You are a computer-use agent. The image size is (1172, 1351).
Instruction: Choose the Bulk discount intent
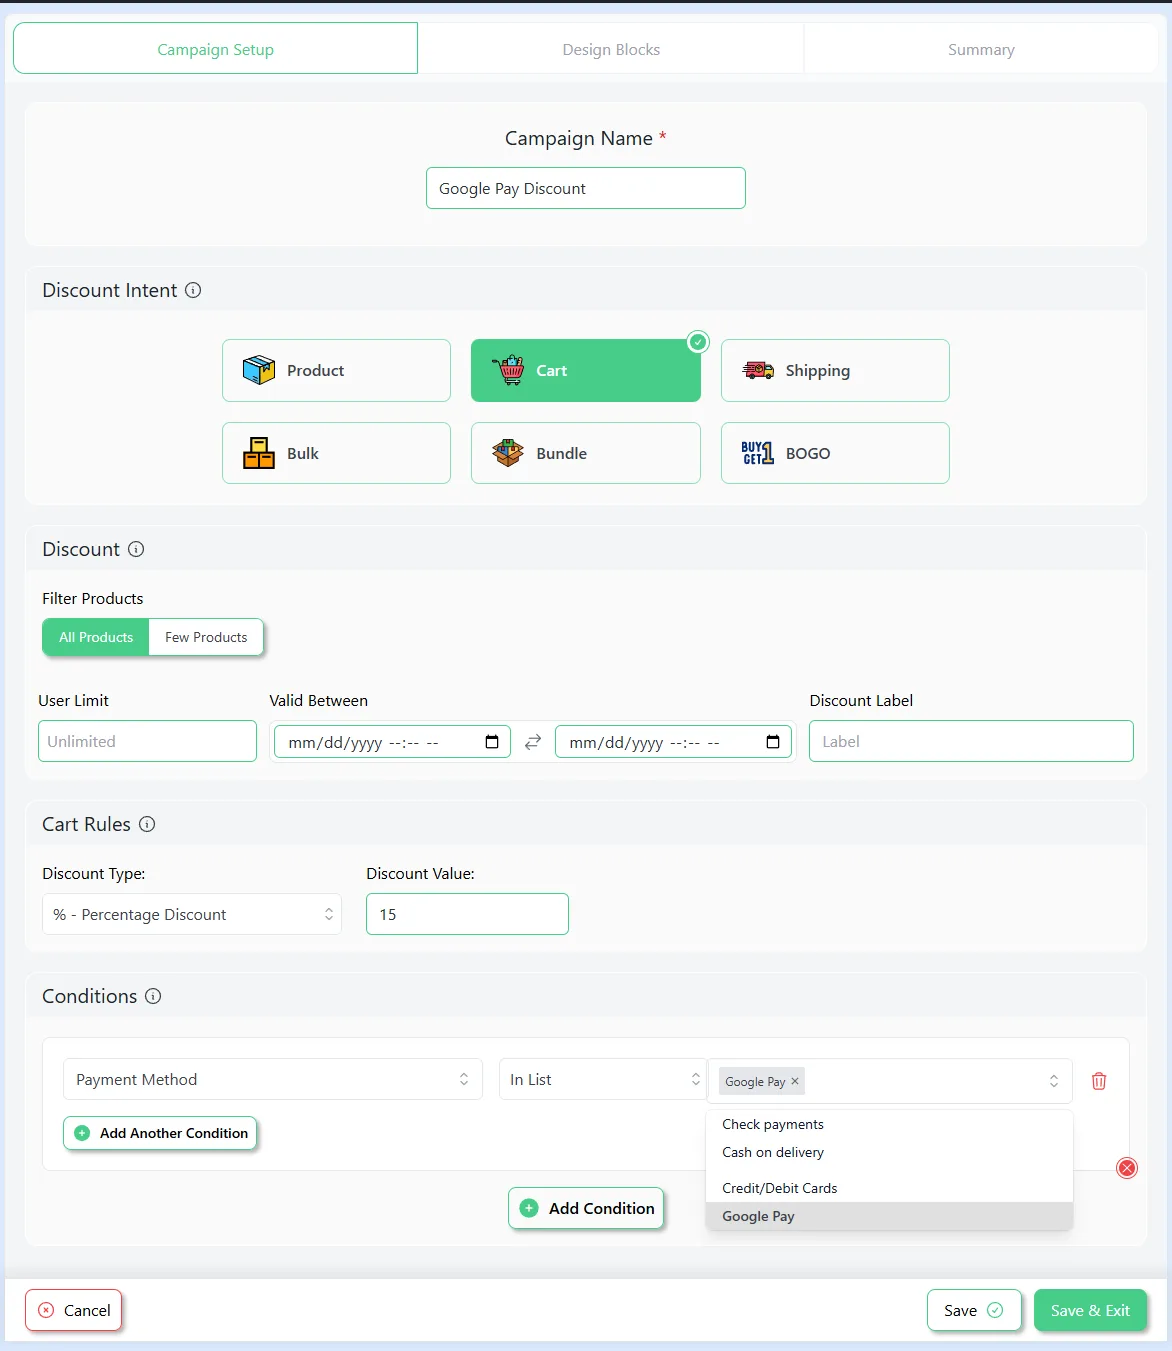tap(336, 453)
